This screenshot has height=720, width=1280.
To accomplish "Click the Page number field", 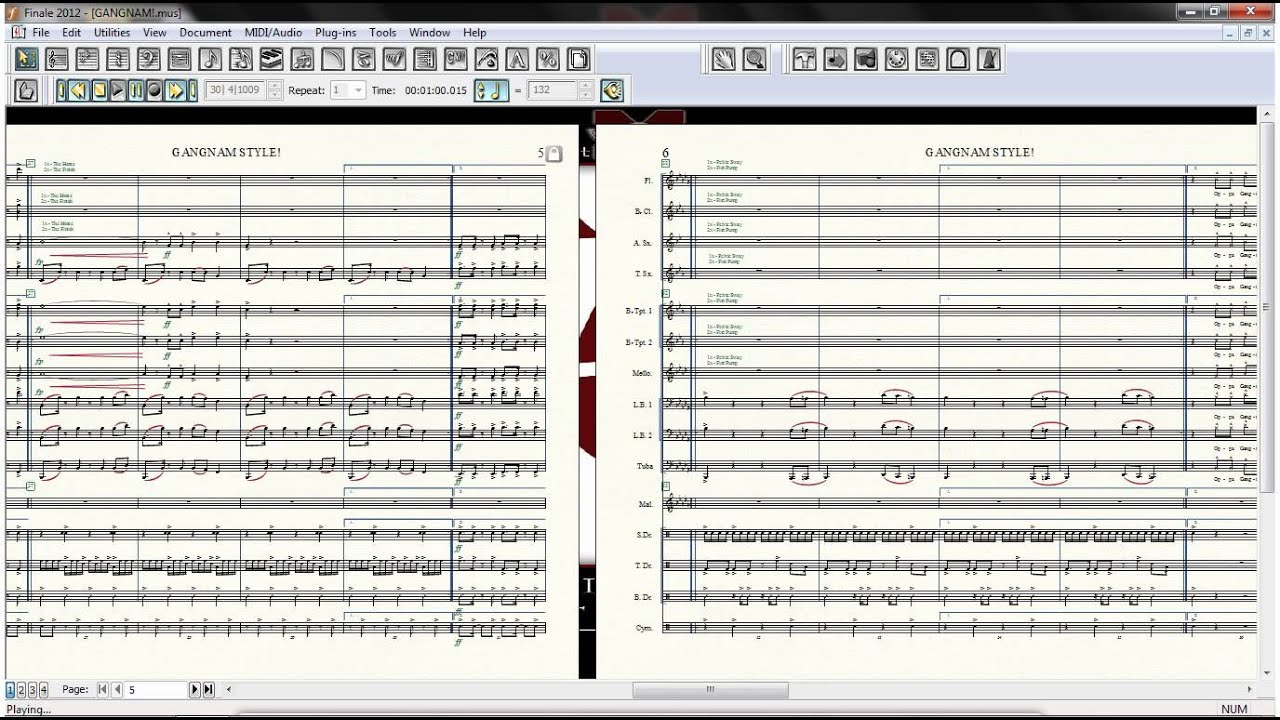I will (156, 689).
